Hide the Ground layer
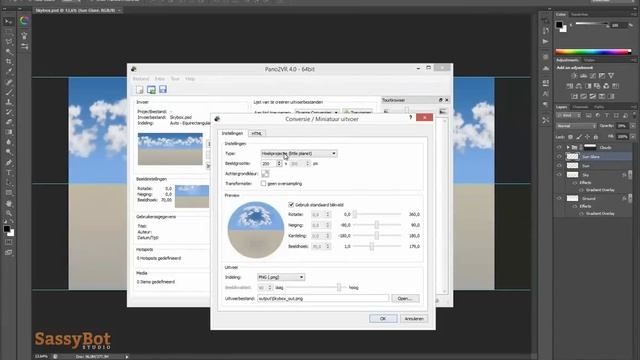 (x=559, y=198)
